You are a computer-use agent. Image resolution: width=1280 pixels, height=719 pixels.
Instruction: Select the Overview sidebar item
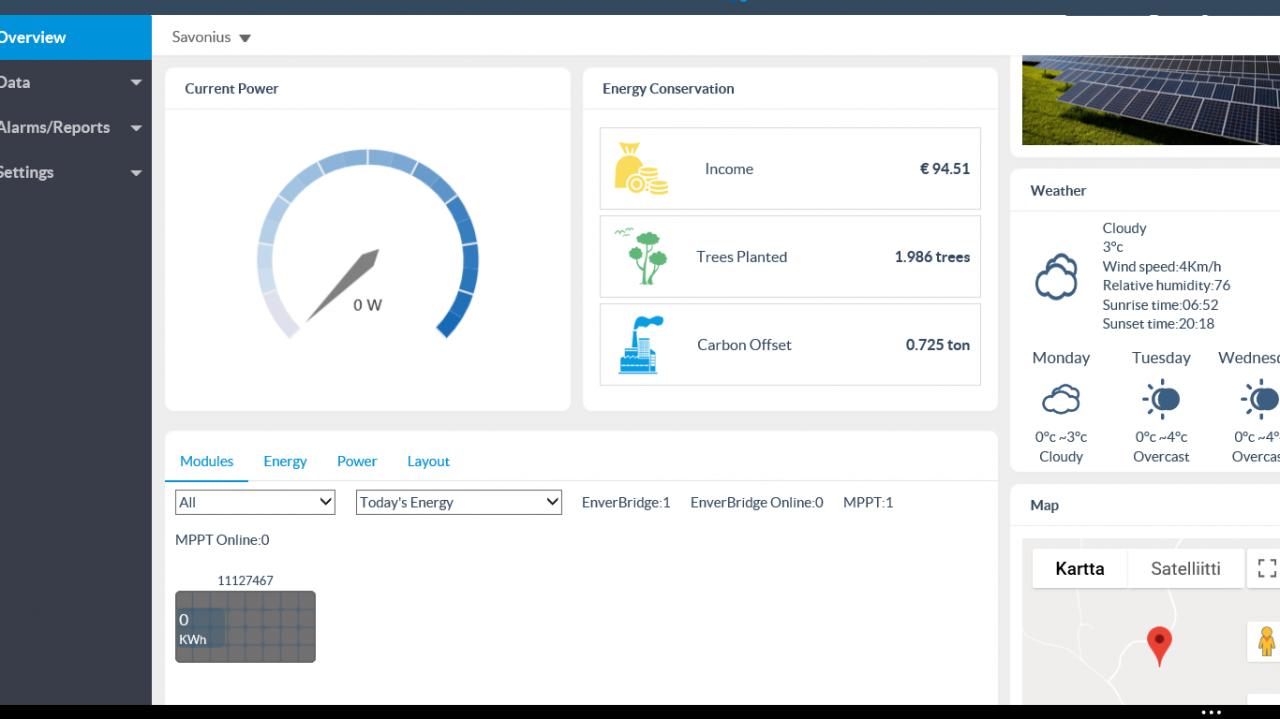76,37
